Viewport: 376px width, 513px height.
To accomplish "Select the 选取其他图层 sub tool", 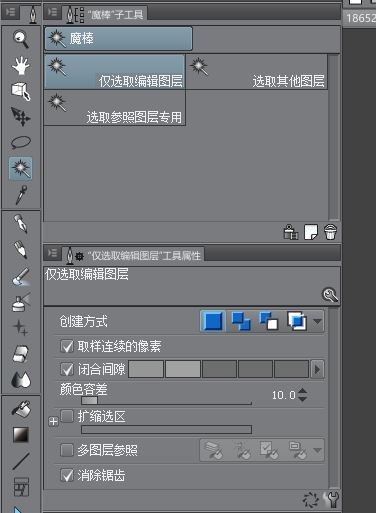I will 256,72.
